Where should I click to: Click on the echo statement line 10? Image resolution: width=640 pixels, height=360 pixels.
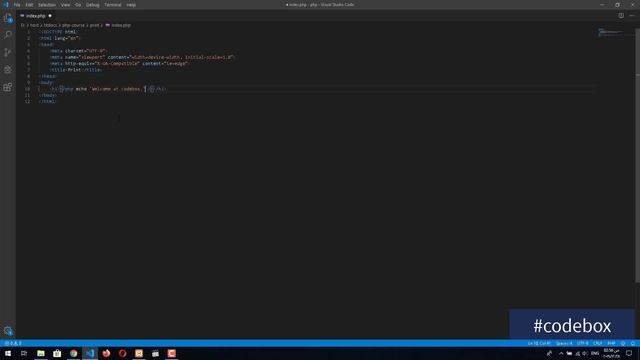click(108, 89)
